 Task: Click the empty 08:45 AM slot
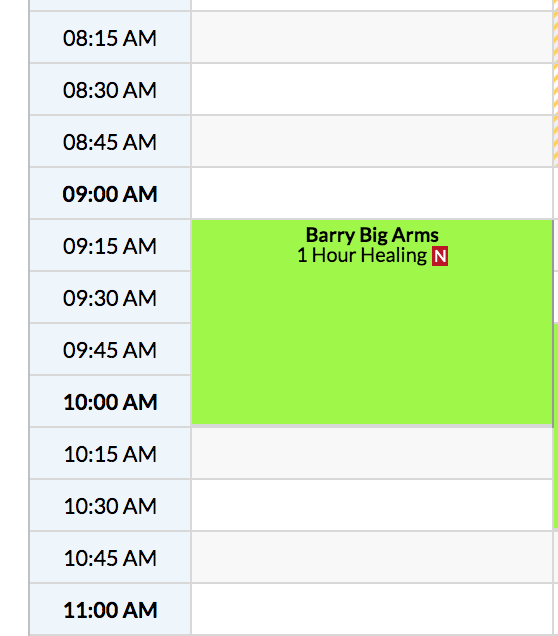pyautogui.click(x=372, y=142)
